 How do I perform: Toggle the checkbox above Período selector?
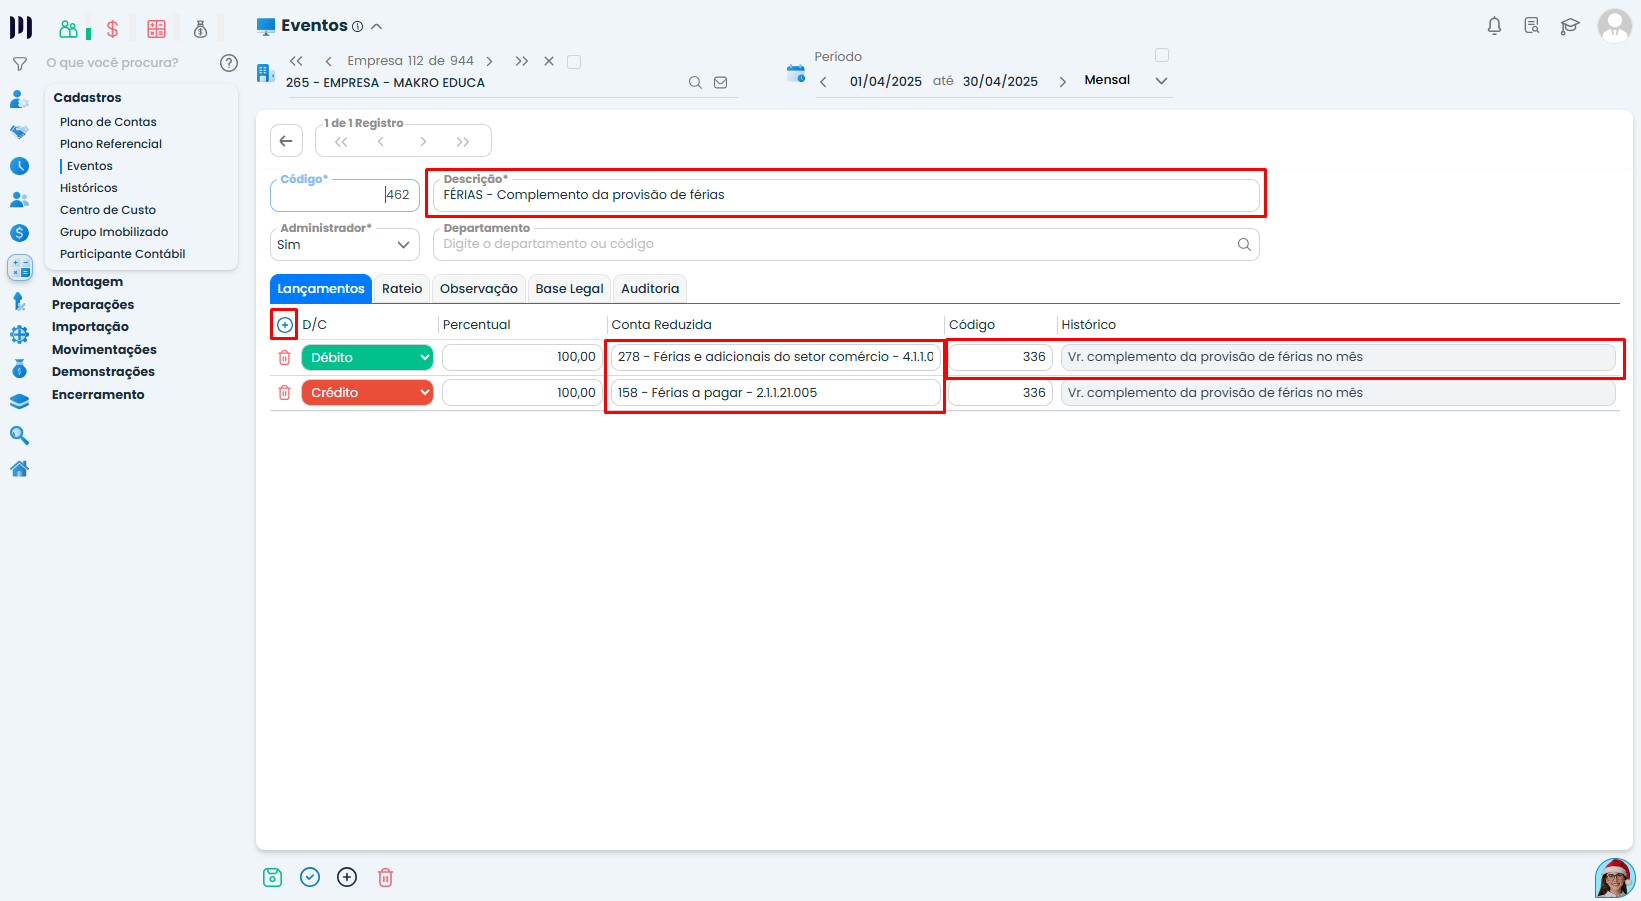(1161, 55)
